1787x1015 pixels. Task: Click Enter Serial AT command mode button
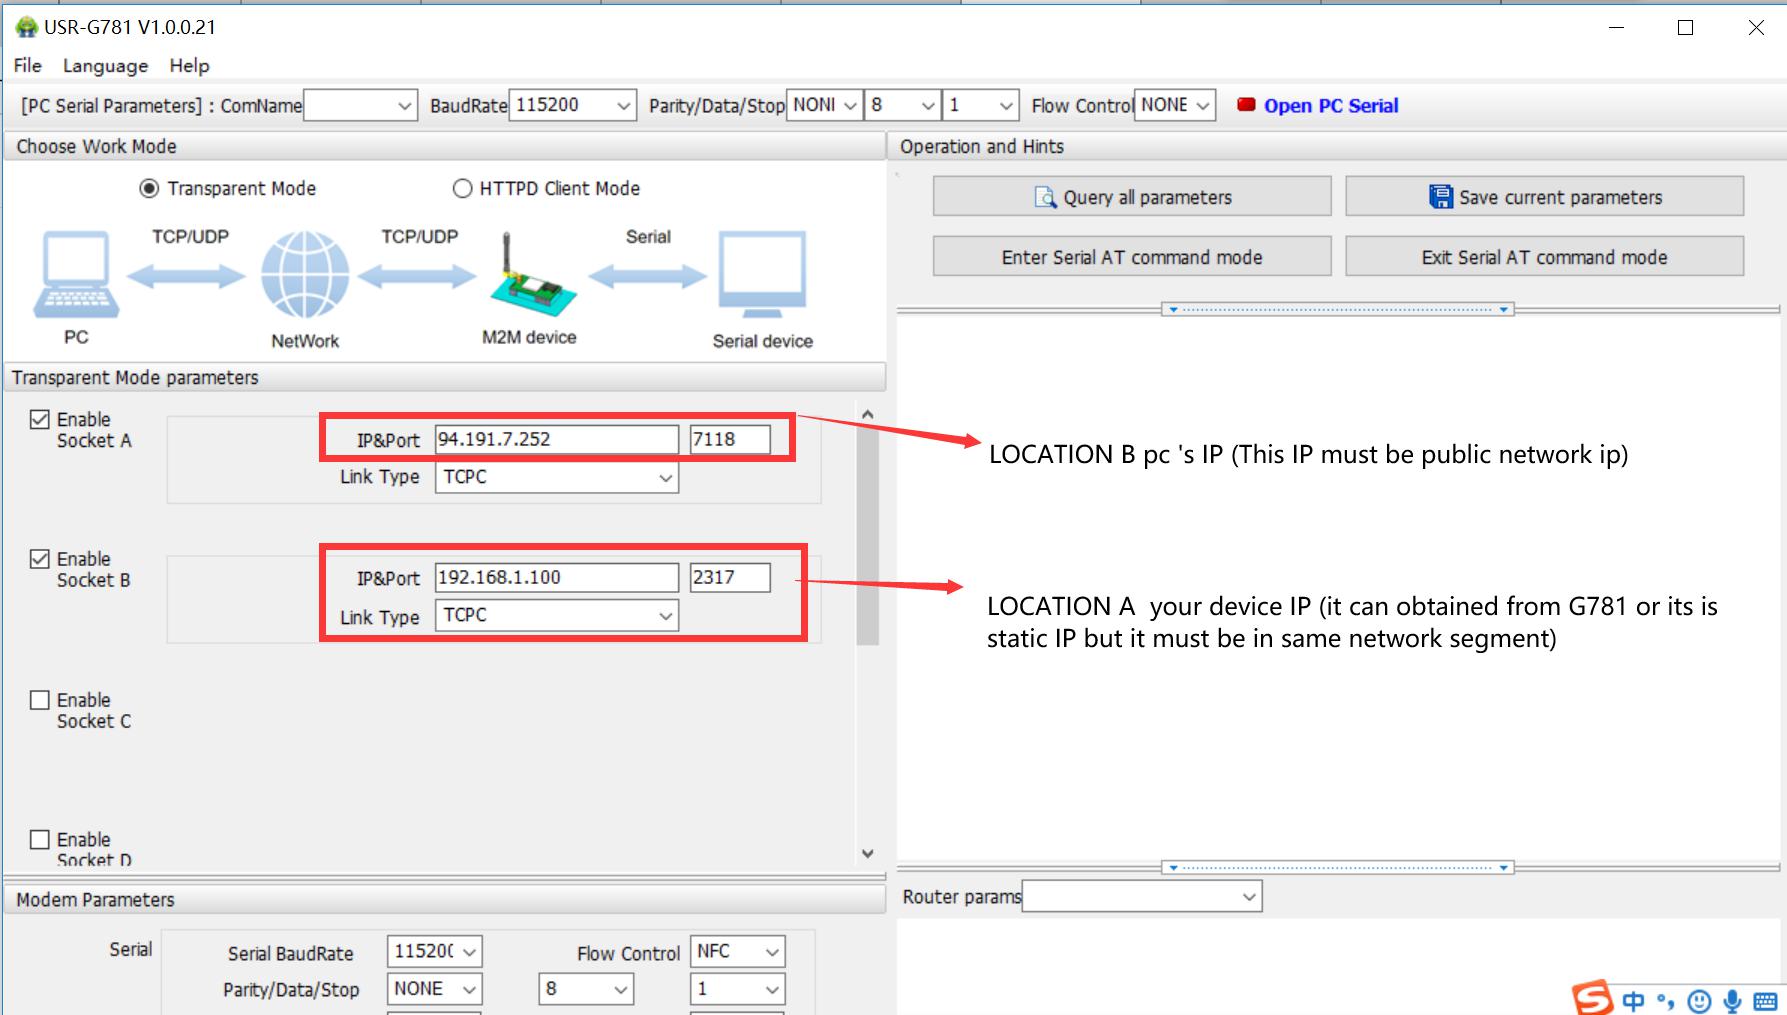[1132, 257]
